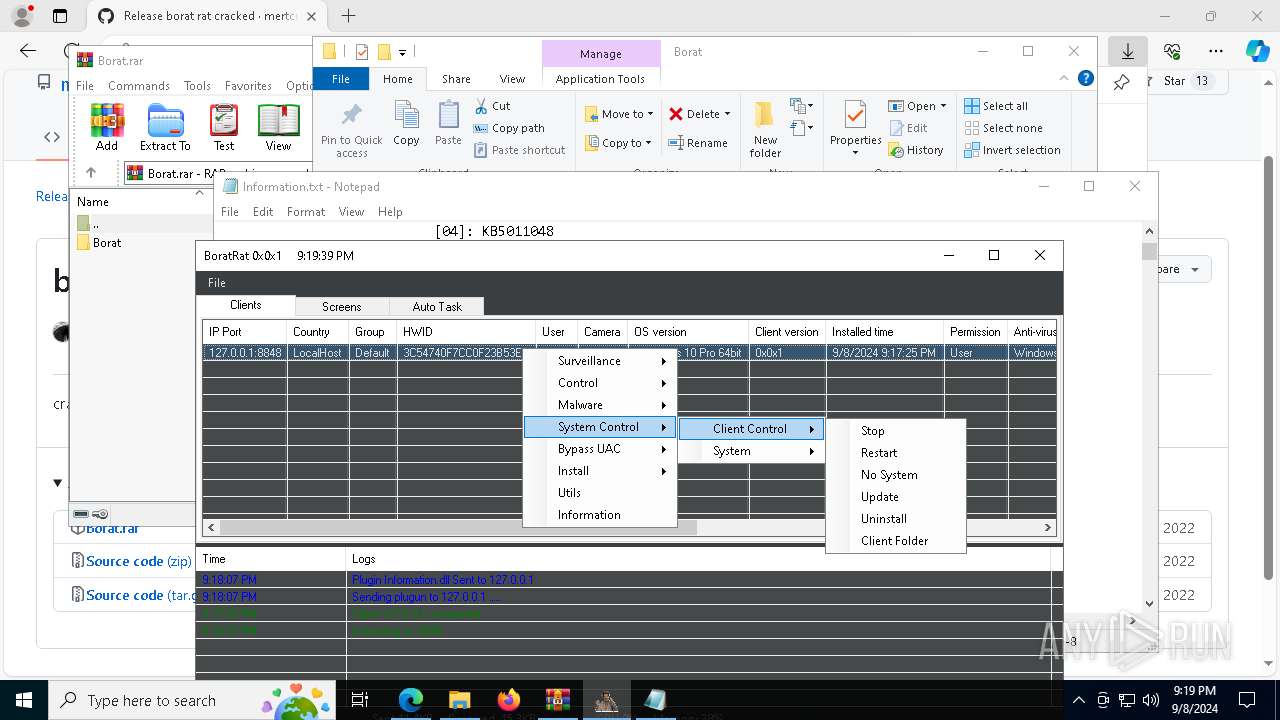
Task: Open the Copy to dropdown
Action: coord(619,143)
